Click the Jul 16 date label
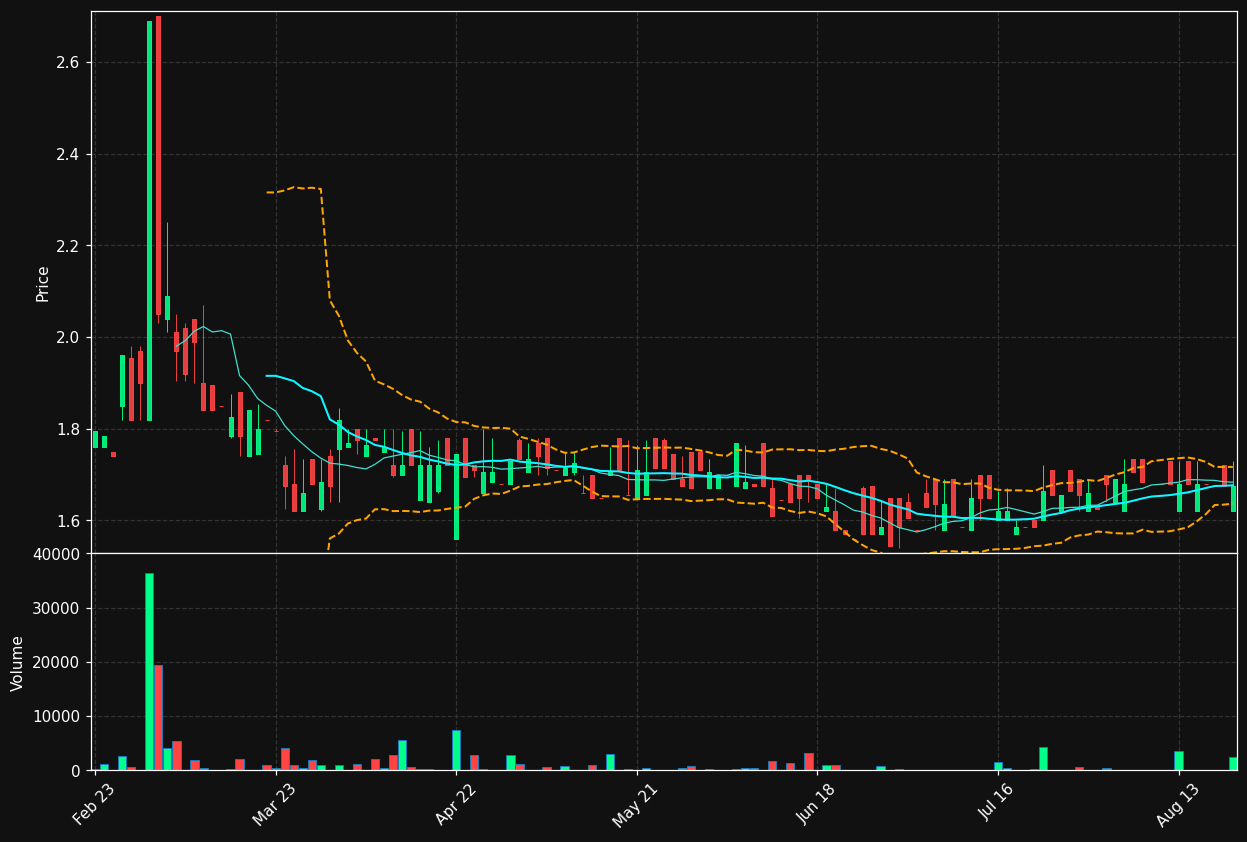Image resolution: width=1247 pixels, height=842 pixels. pos(996,804)
